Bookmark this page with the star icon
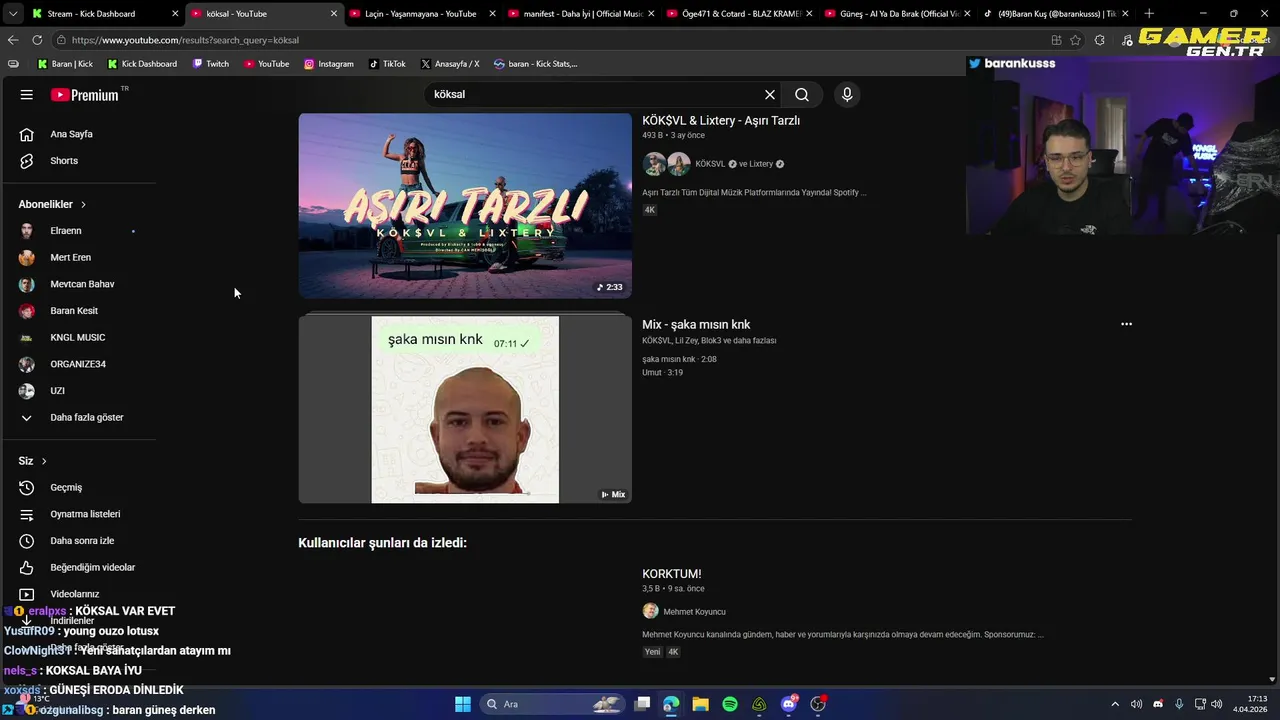The height and width of the screenshot is (720, 1280). [1075, 40]
